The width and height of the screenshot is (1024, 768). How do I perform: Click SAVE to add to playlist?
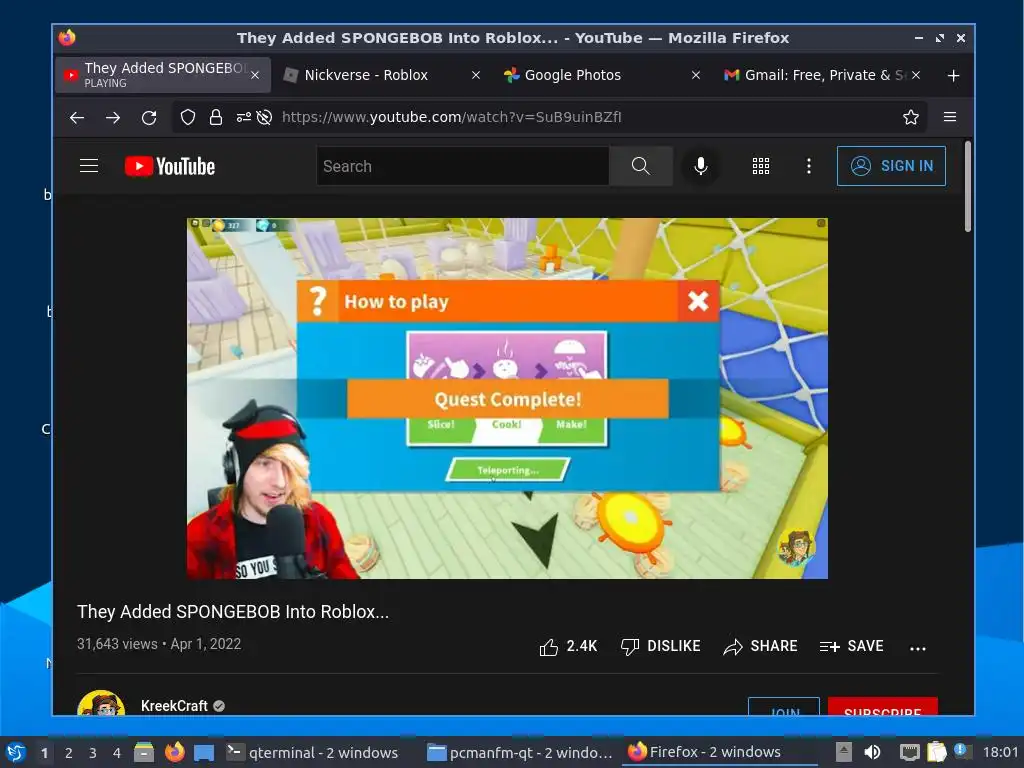[x=852, y=647]
